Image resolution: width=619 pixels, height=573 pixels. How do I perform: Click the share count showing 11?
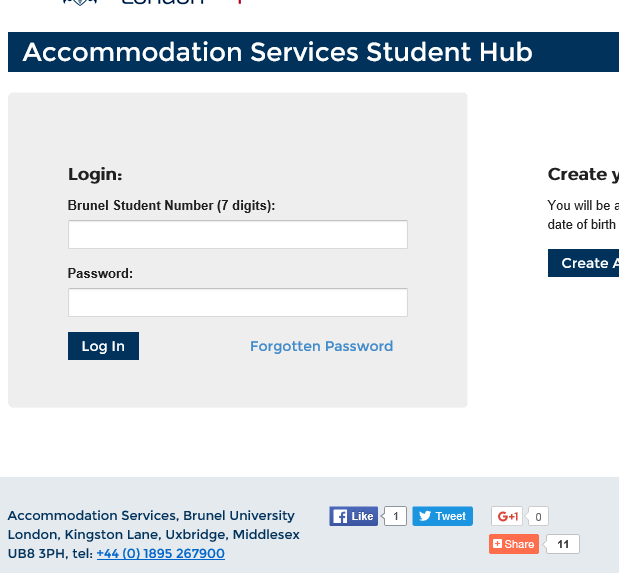click(x=564, y=544)
